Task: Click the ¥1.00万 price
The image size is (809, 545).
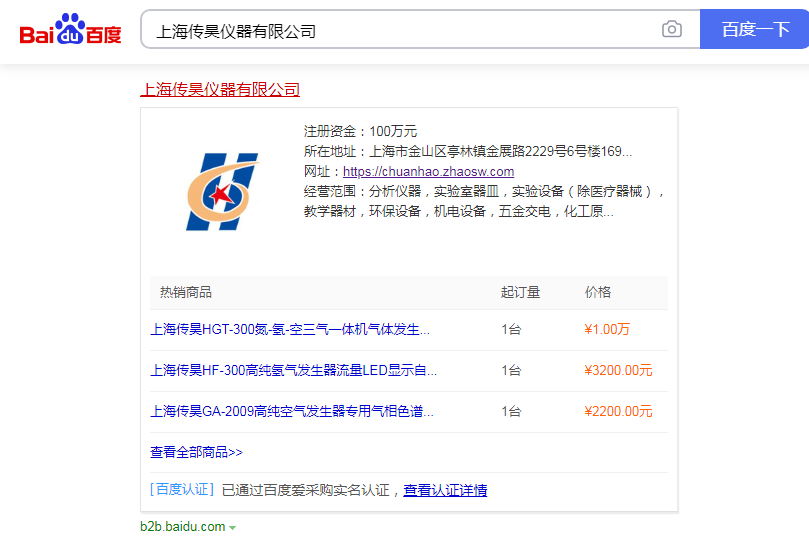Action: [x=607, y=329]
